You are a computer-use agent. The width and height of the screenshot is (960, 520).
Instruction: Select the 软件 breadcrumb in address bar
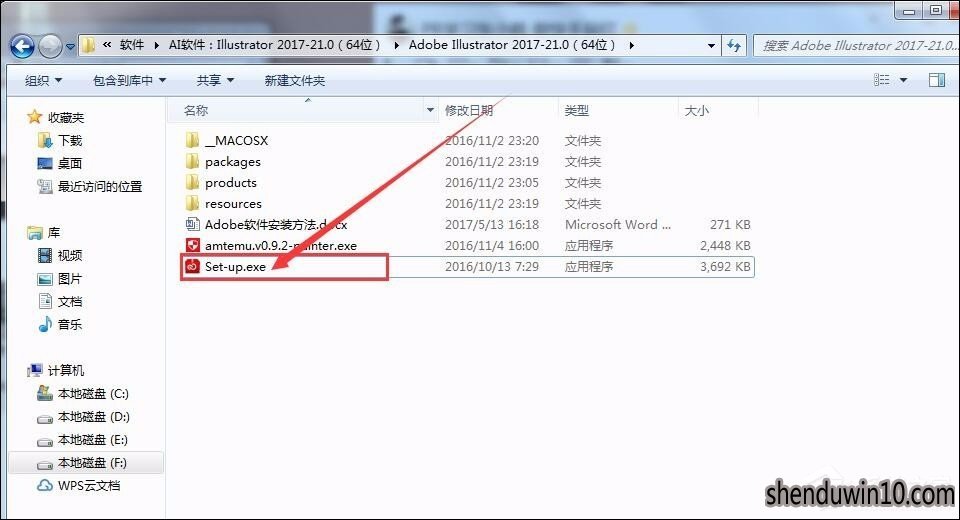[x=132, y=45]
